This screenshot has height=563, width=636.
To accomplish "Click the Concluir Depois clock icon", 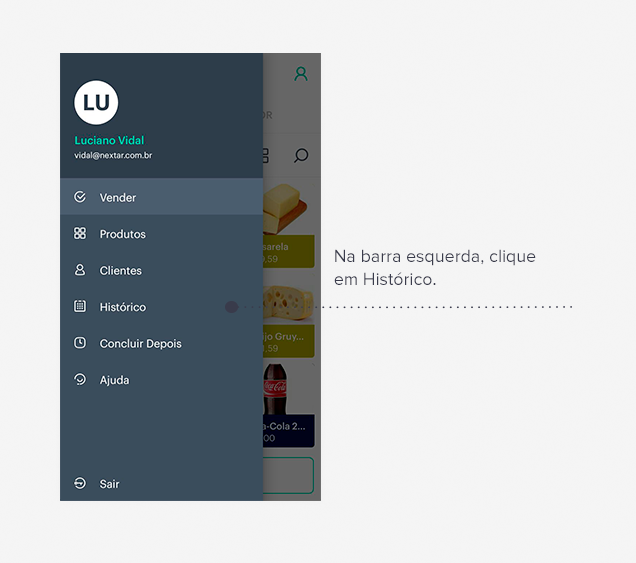I will point(80,343).
